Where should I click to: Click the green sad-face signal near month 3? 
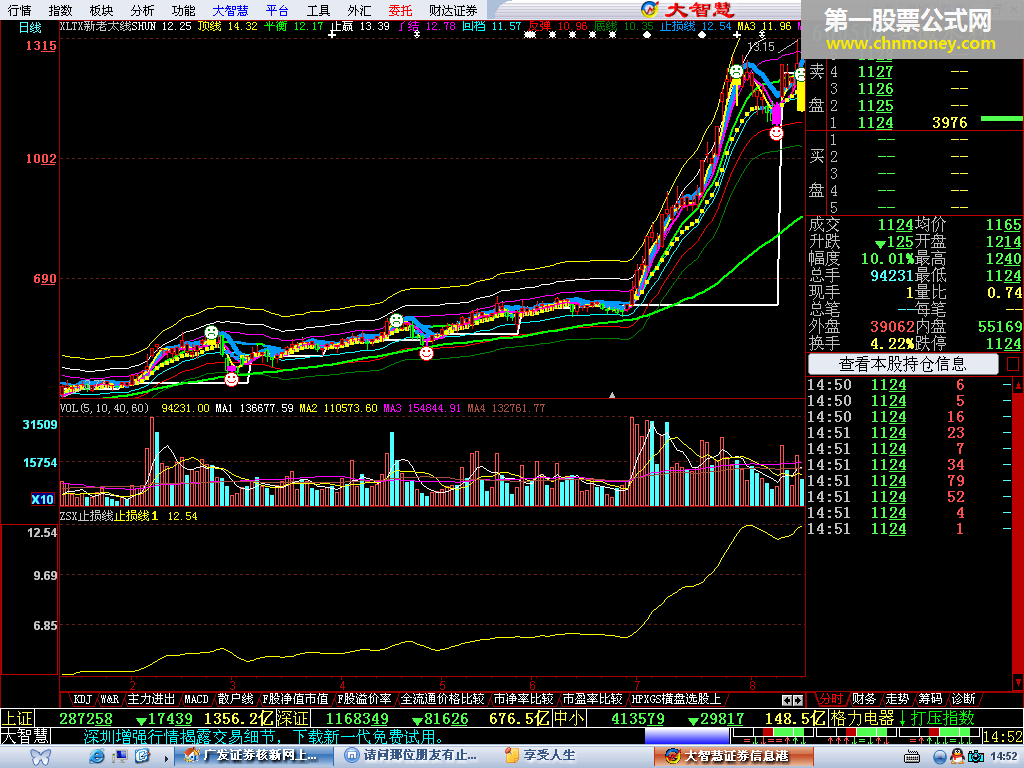pos(211,332)
